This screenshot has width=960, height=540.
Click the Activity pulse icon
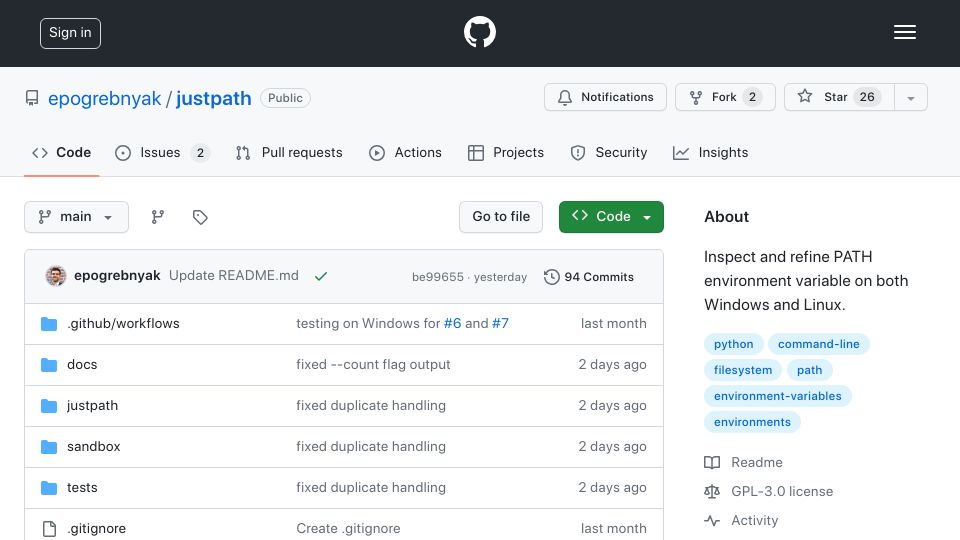click(712, 520)
